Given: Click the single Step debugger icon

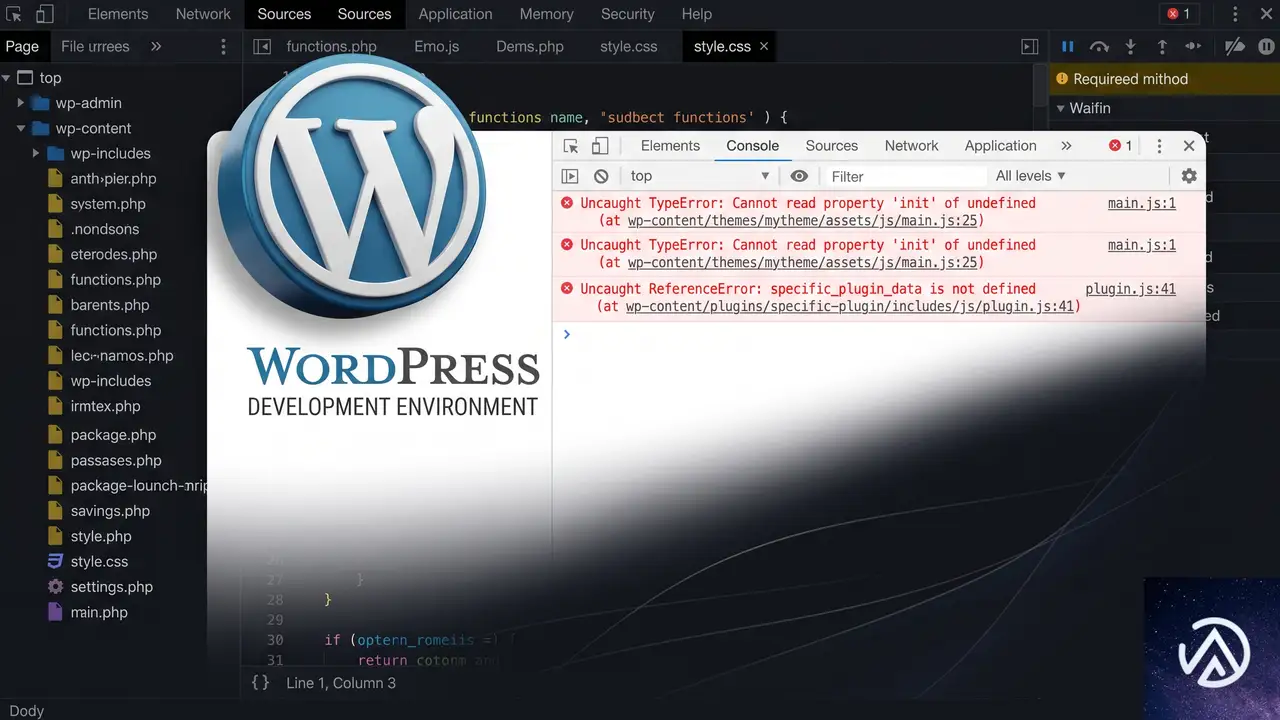Looking at the screenshot, I should (1193, 46).
